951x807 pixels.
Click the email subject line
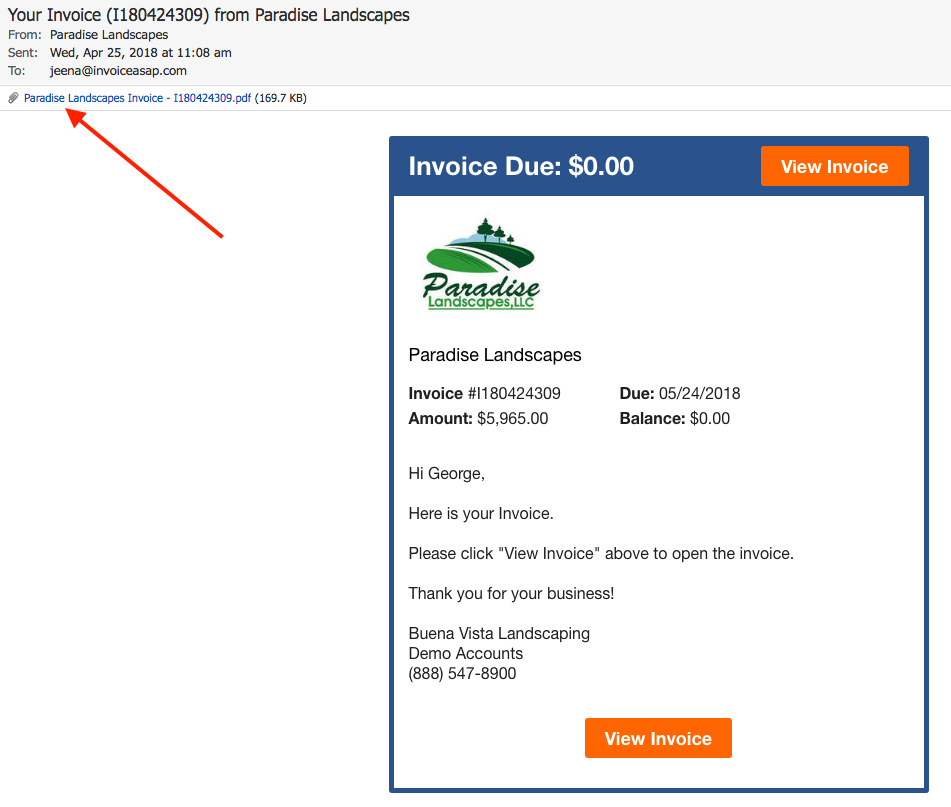tap(208, 15)
